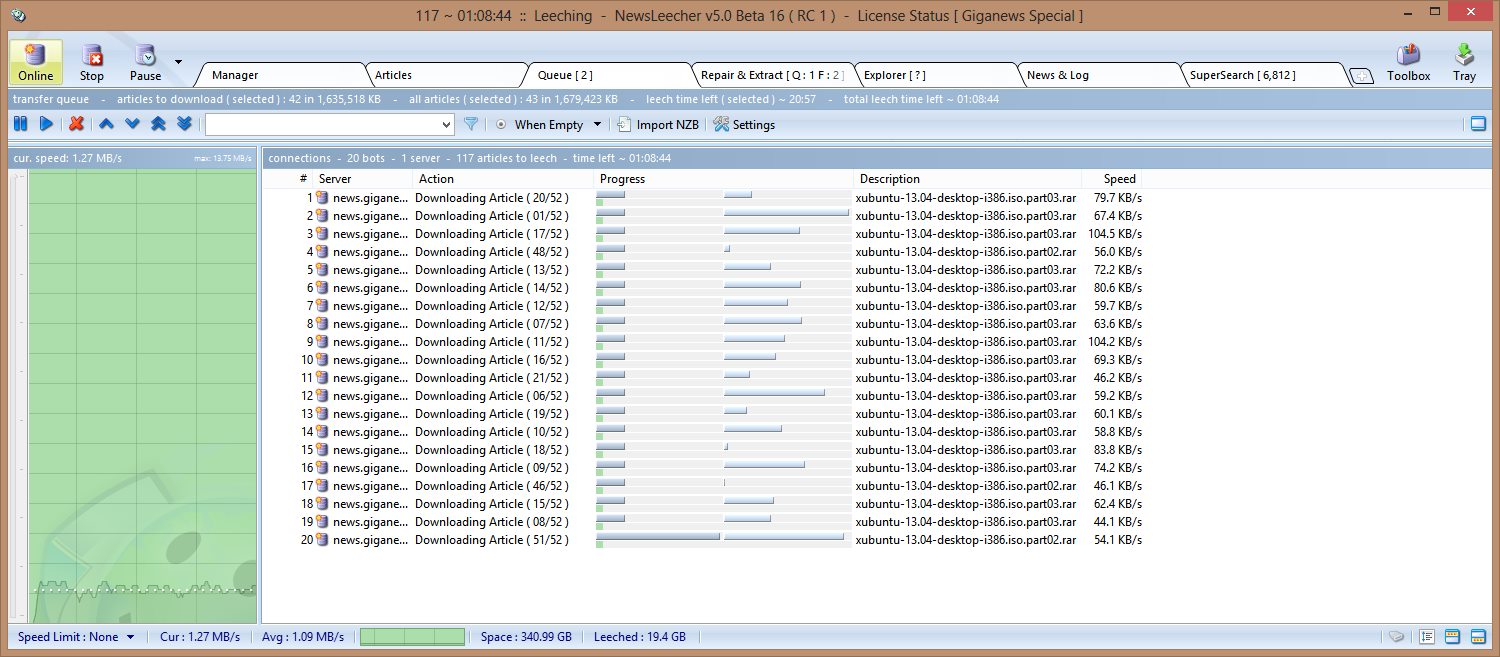Click progress bar of Article ( 13/52 ) row
Viewport: 1500px width, 657px height.
(x=723, y=270)
